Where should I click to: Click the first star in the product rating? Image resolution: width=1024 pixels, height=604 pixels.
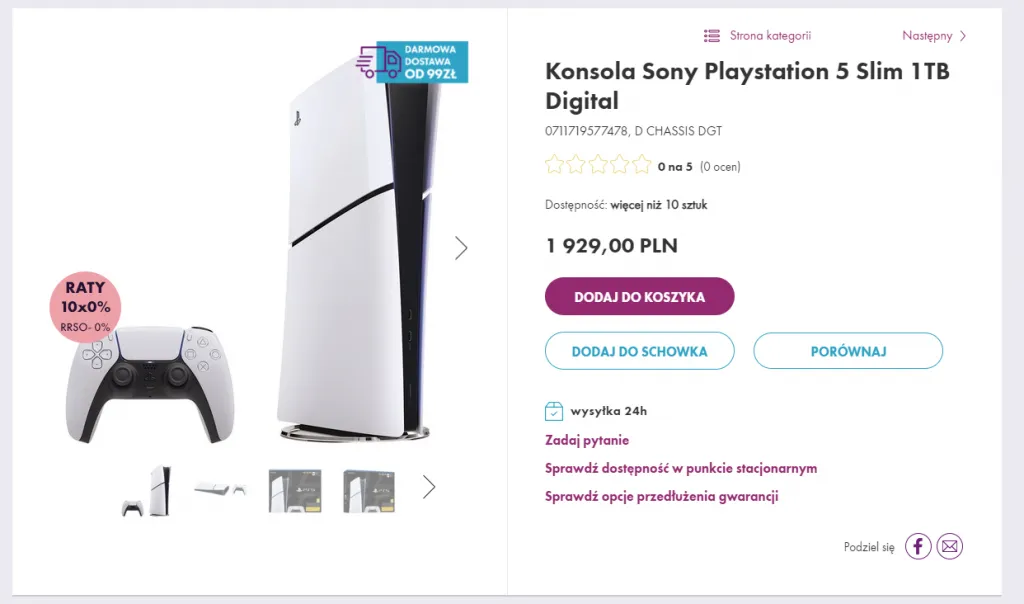pos(554,164)
